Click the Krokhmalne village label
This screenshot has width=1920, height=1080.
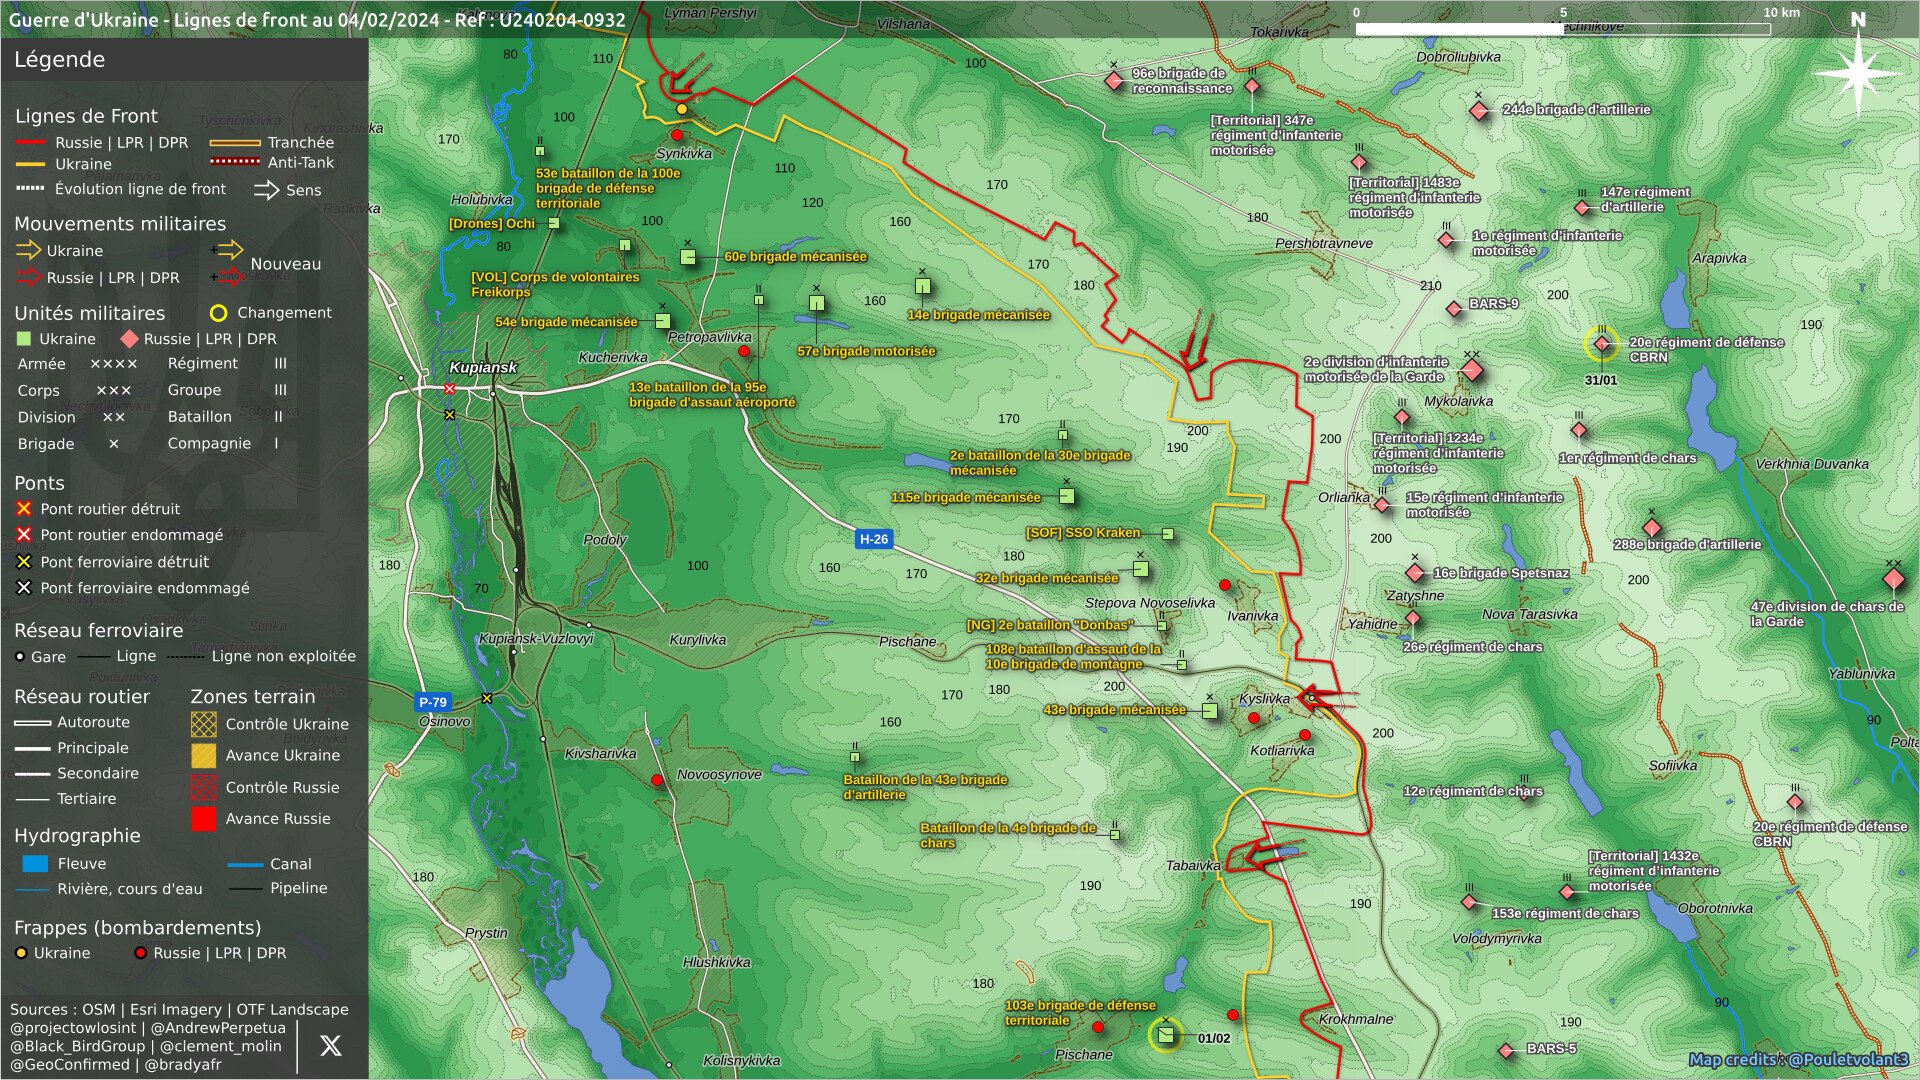click(1355, 1019)
